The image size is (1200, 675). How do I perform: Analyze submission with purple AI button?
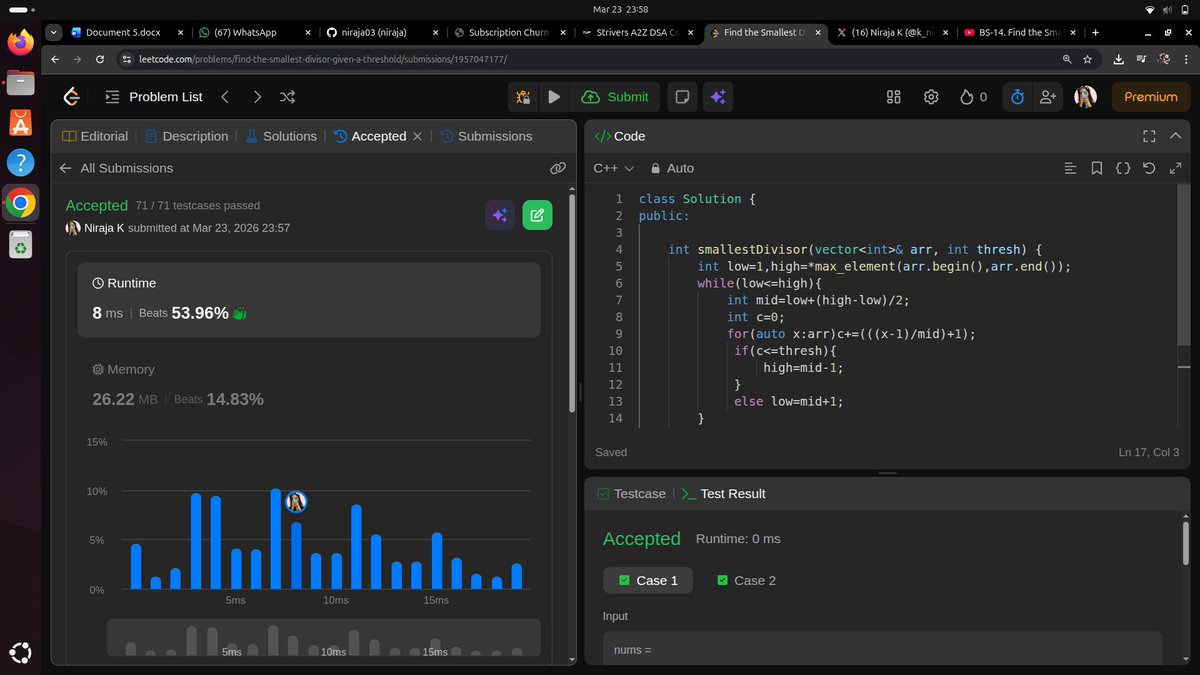pyautogui.click(x=501, y=215)
